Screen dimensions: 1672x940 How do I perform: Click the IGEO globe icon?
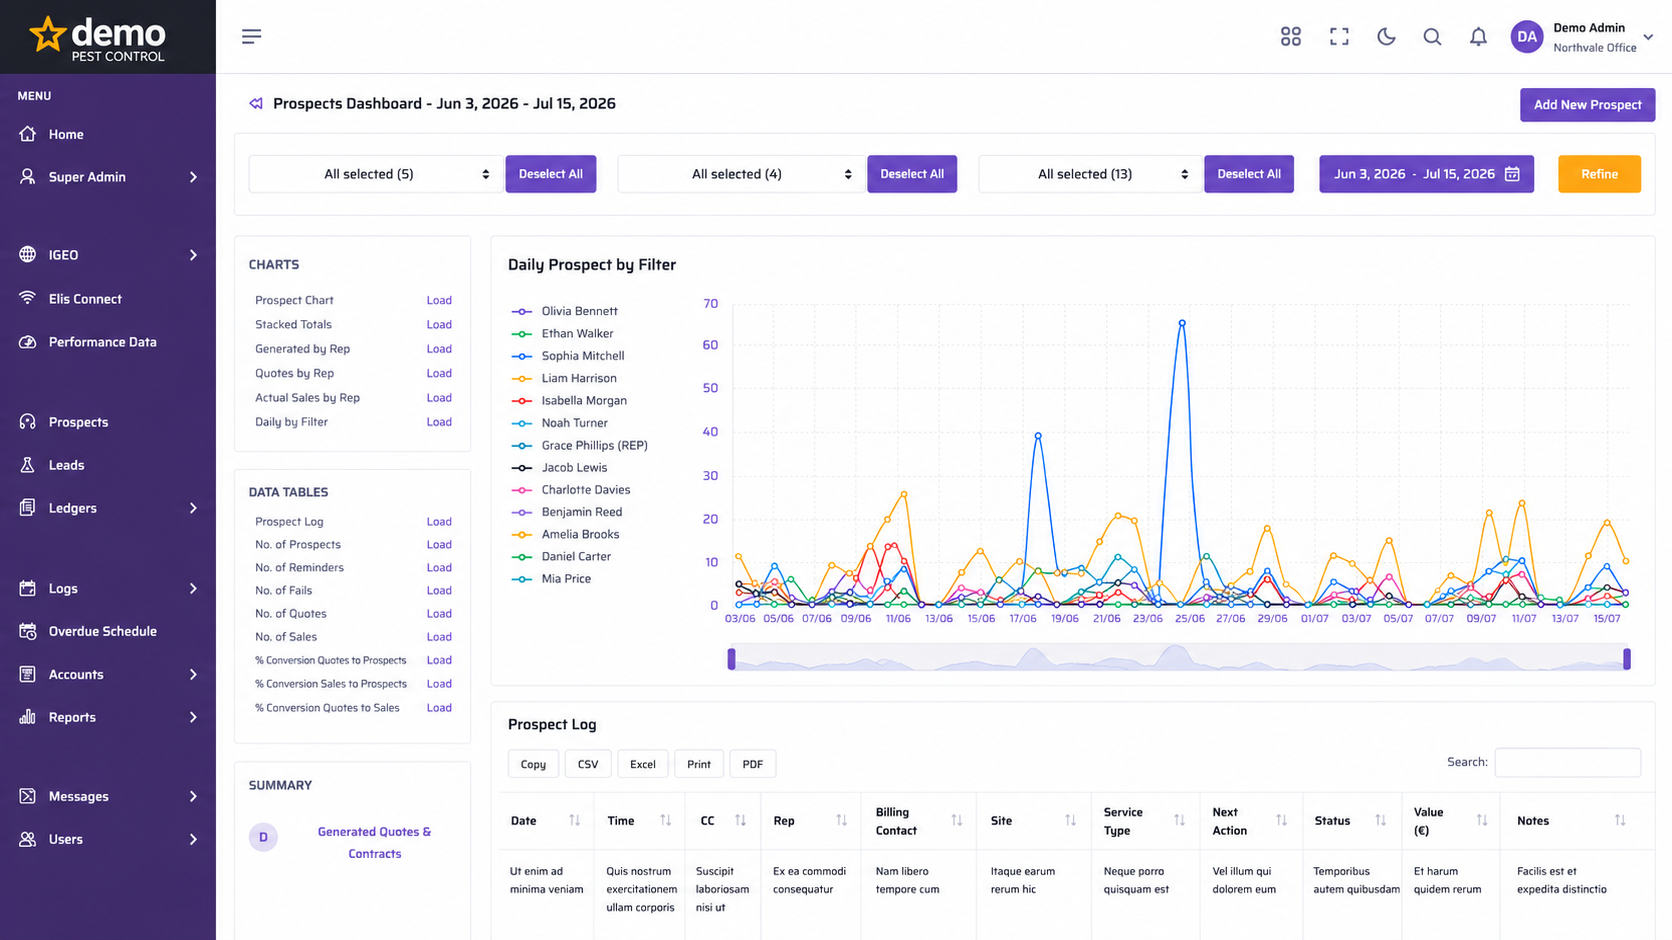point(27,255)
